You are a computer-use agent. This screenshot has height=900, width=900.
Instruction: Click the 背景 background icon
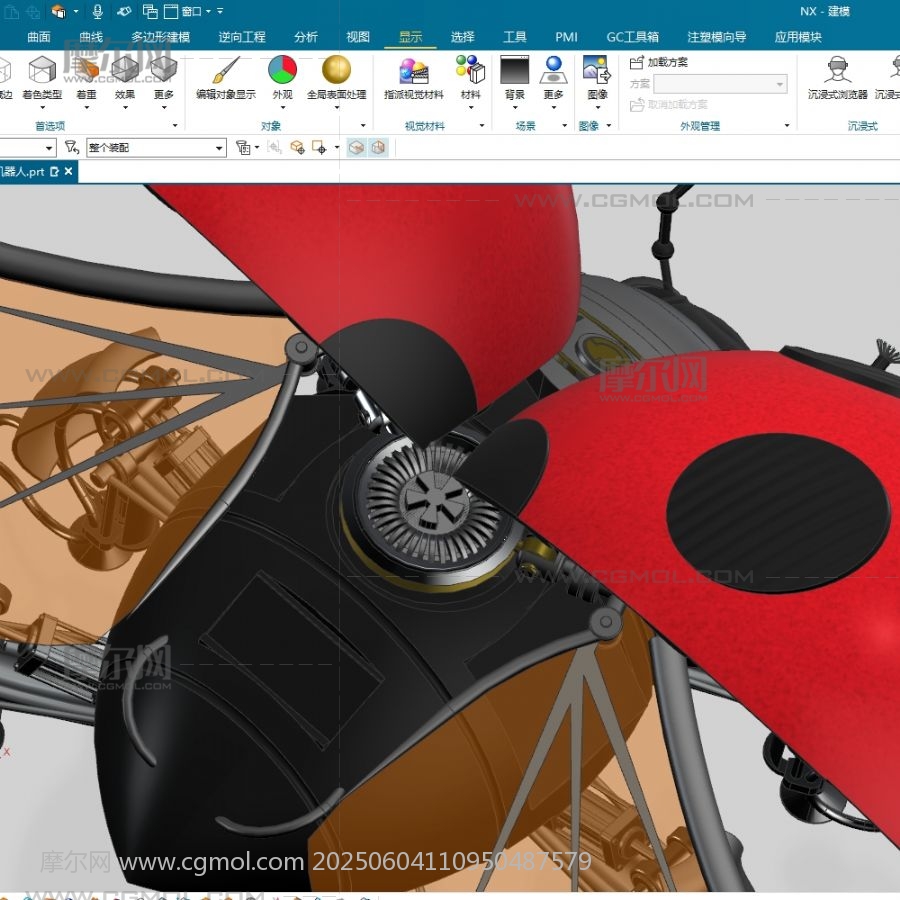point(514,69)
